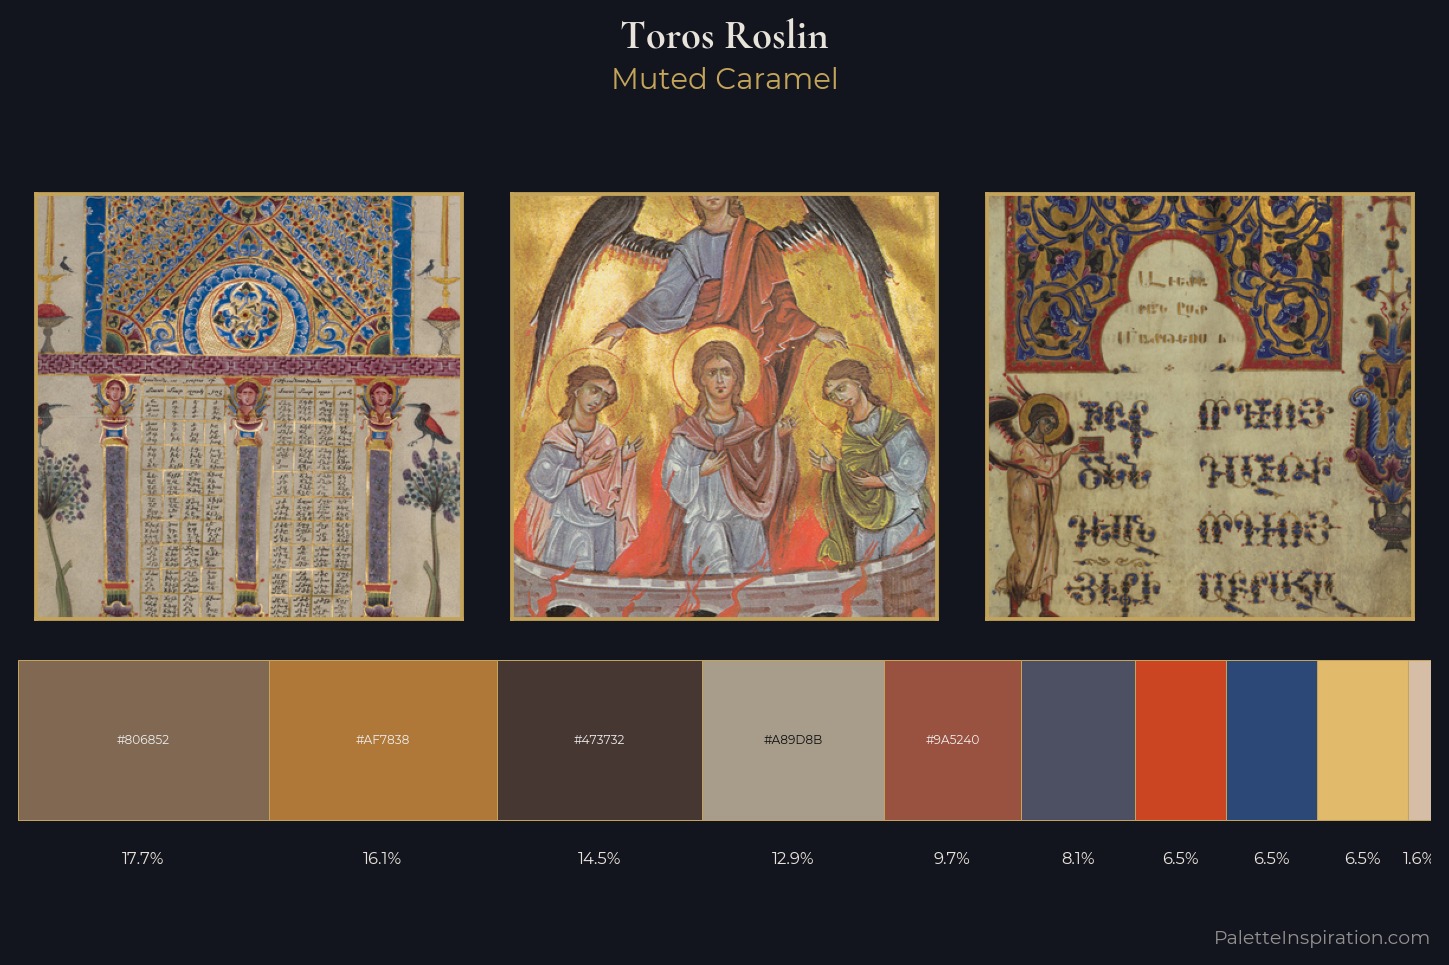Open the angel with three youths painting

tap(724, 406)
